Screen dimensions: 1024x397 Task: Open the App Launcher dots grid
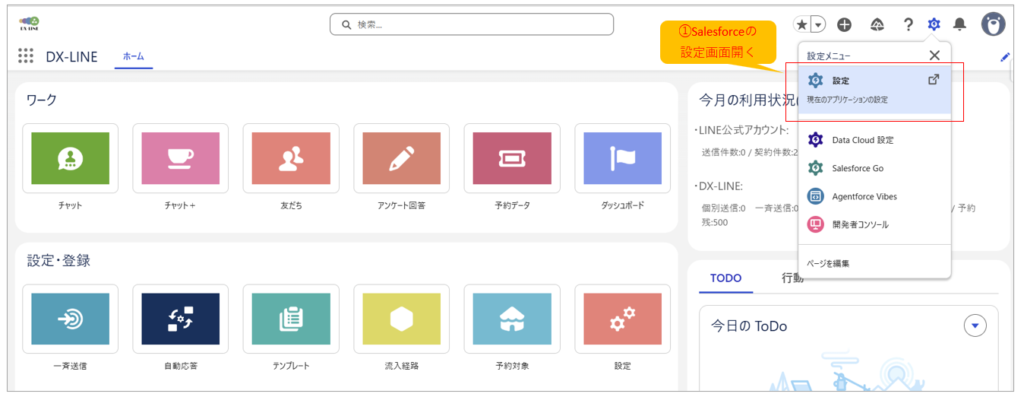(25, 56)
